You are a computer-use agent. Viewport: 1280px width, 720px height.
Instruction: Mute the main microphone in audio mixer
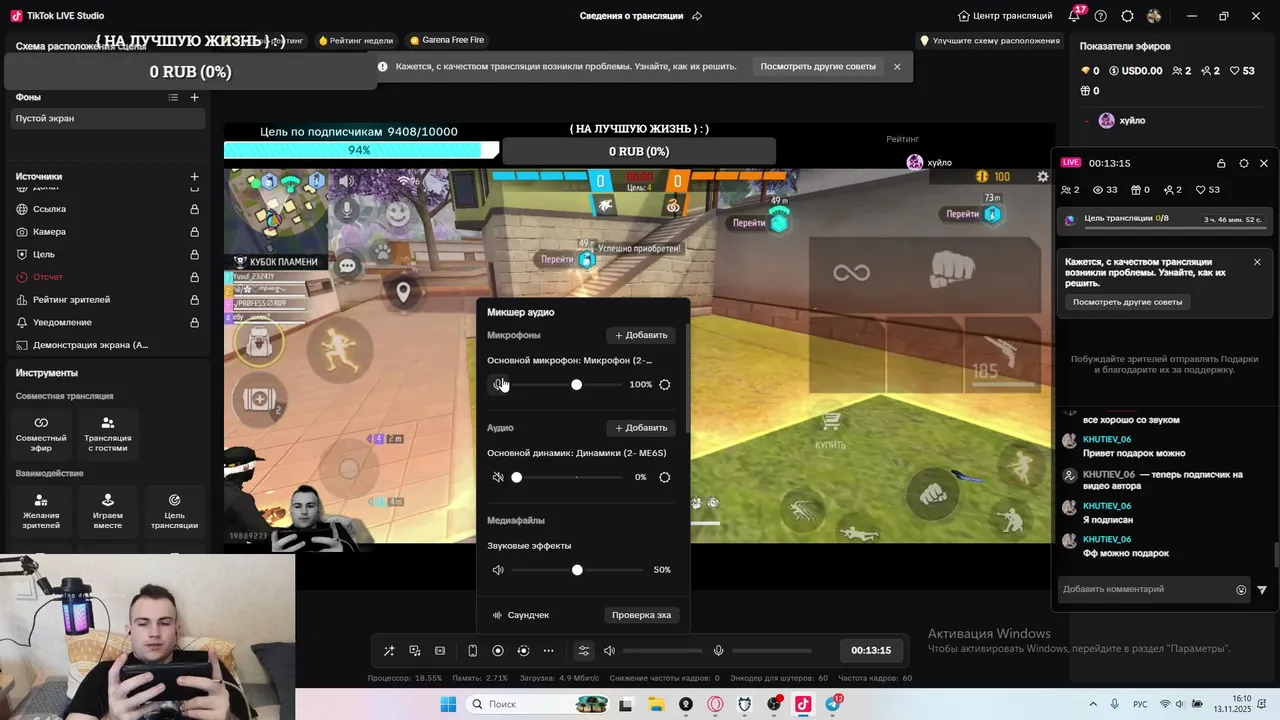coord(498,385)
